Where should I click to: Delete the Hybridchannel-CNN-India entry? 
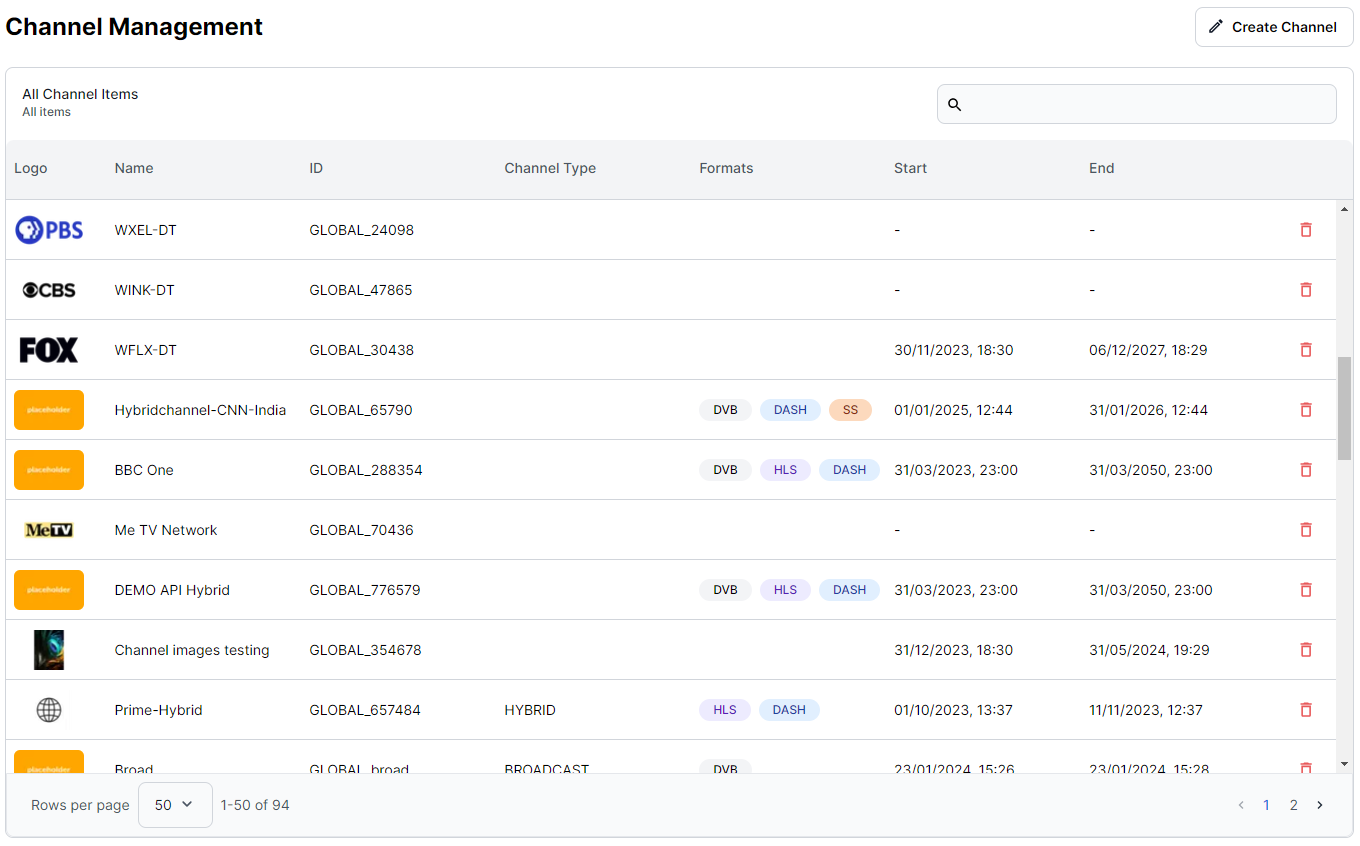pos(1305,410)
